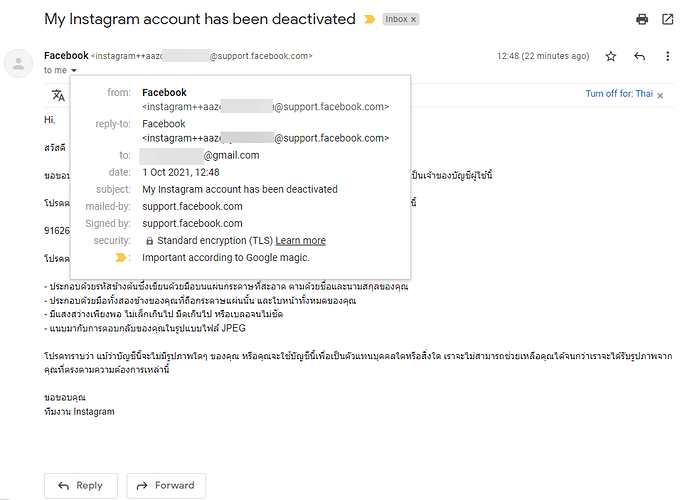Open email in new window icon
Screen dimensions: 682x500
click(668, 19)
